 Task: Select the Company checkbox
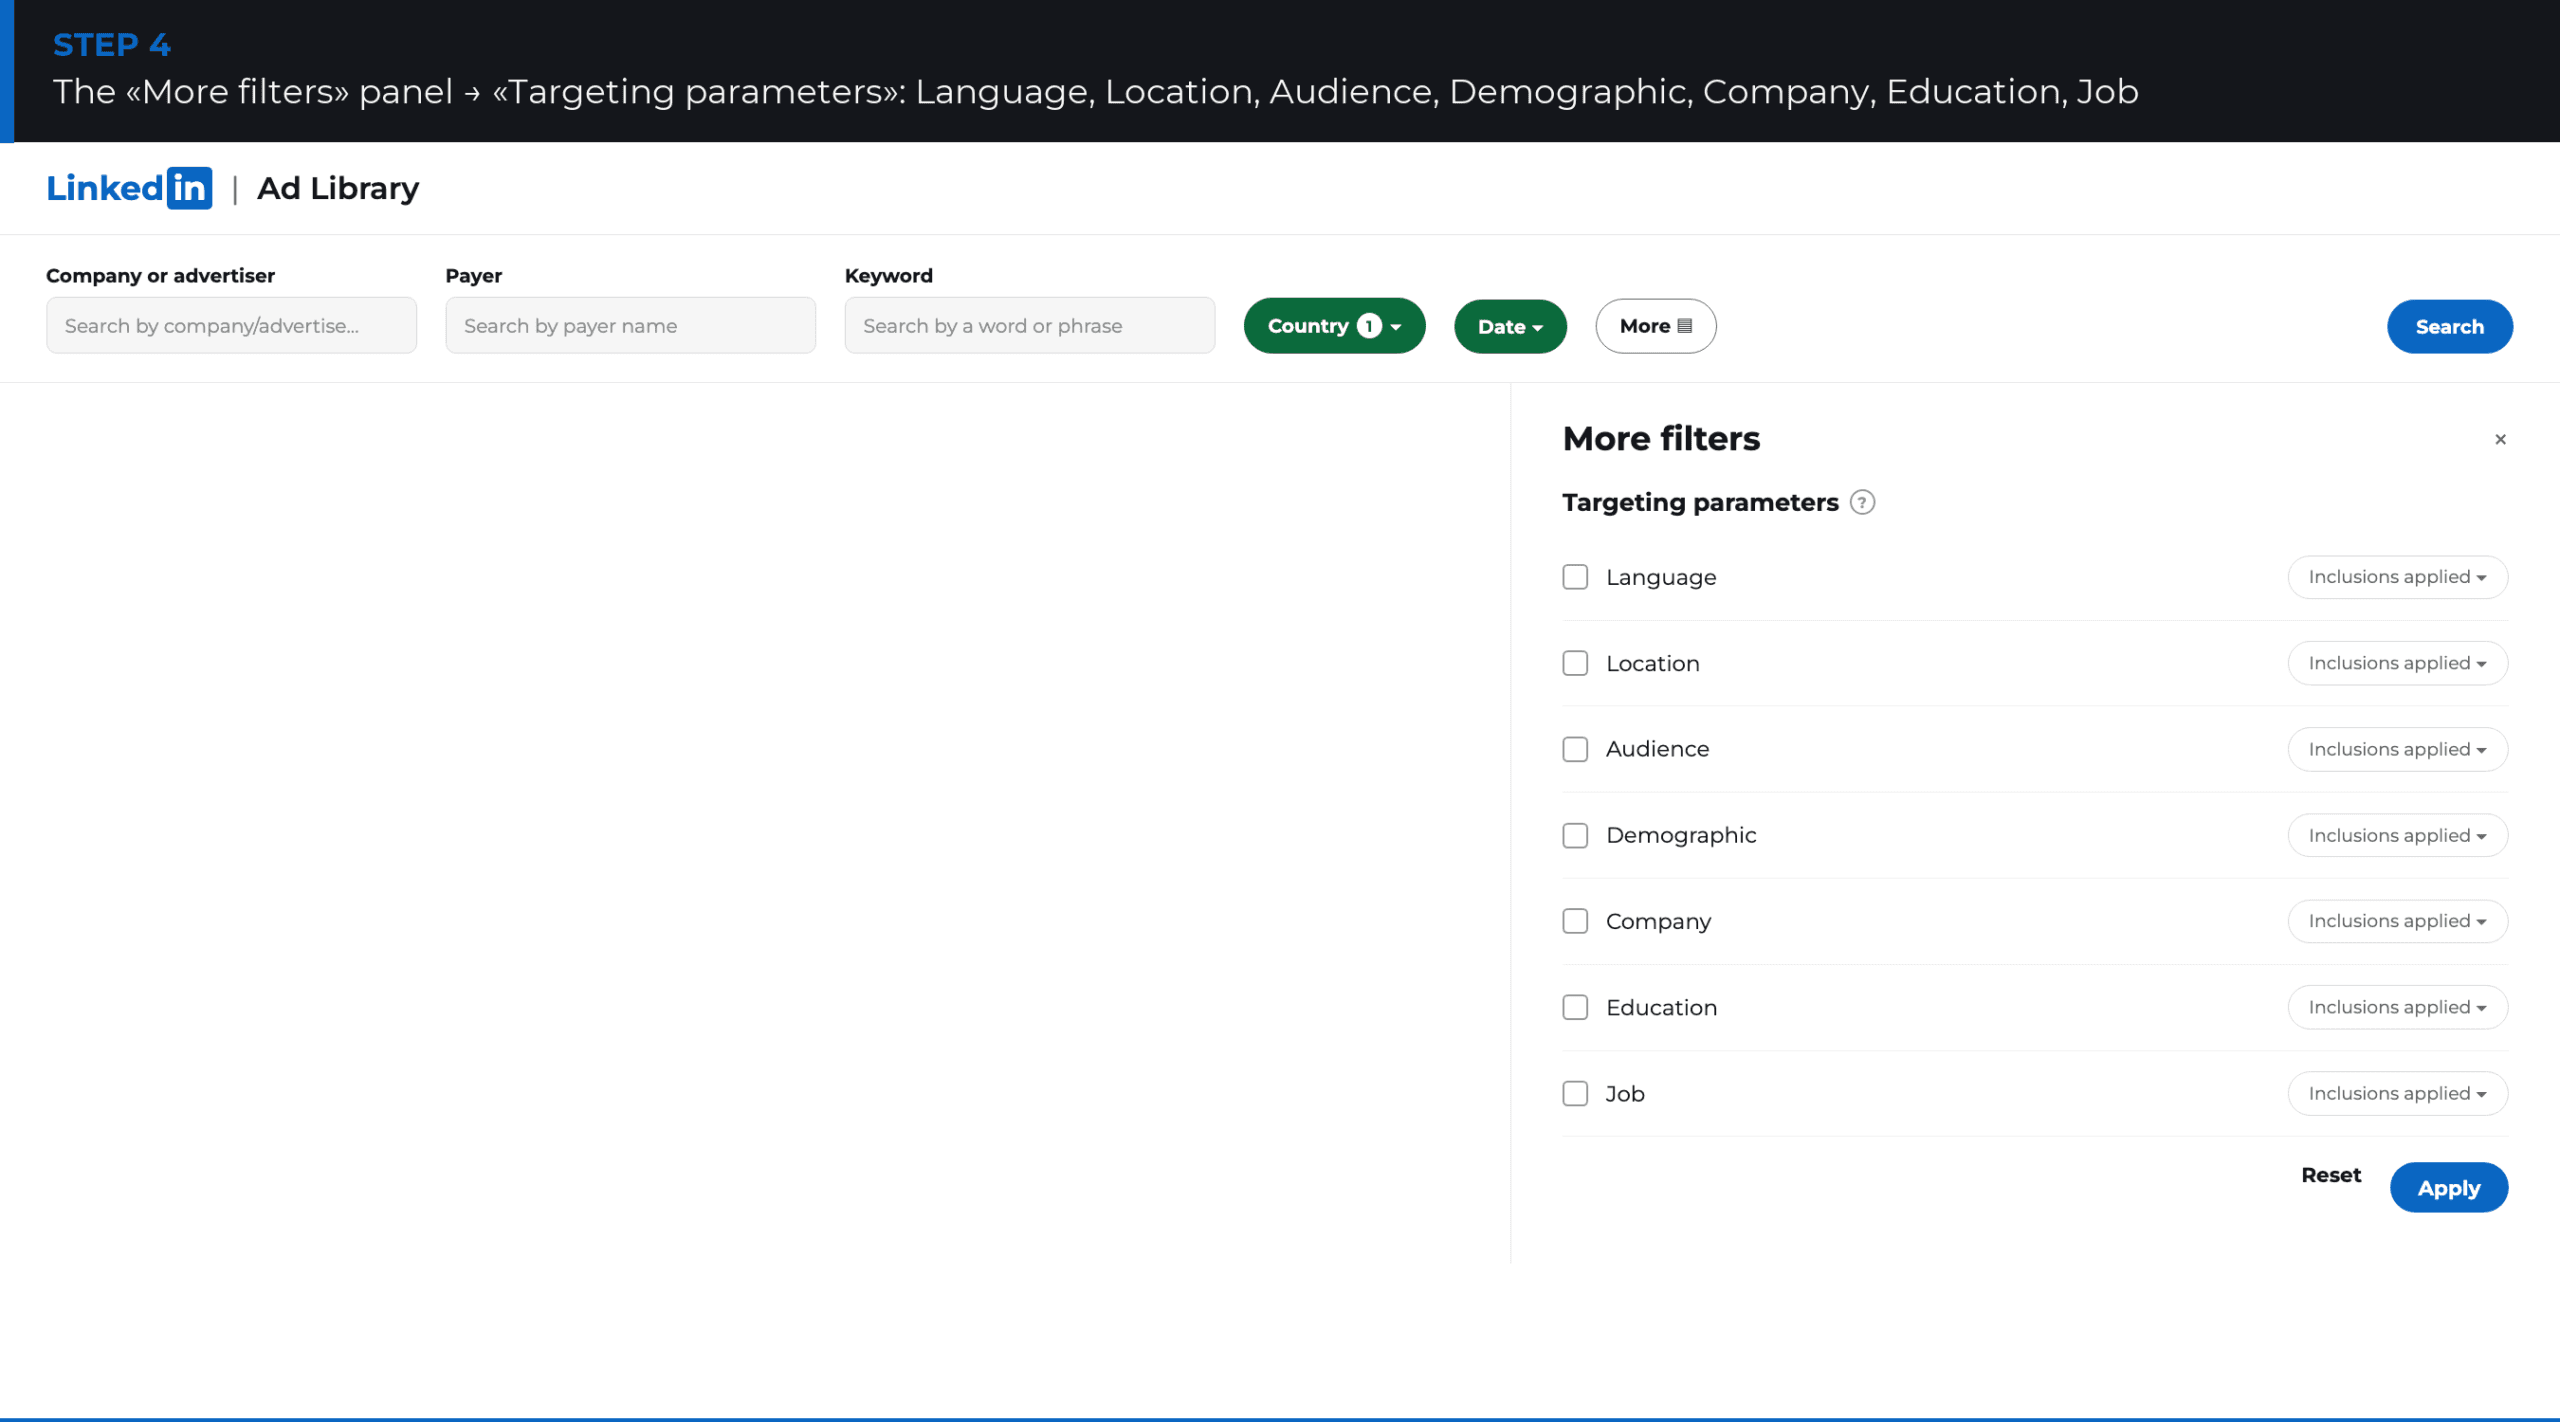pos(1575,921)
